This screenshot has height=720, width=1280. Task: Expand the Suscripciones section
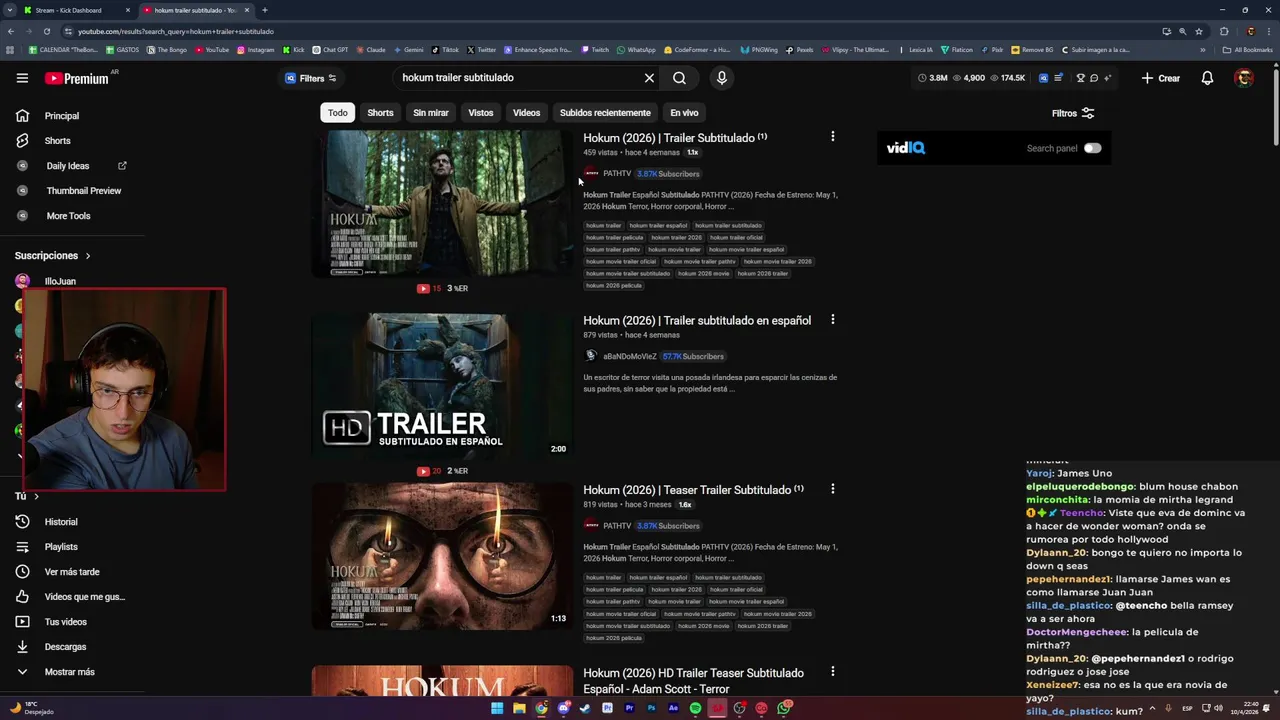[x=53, y=256]
